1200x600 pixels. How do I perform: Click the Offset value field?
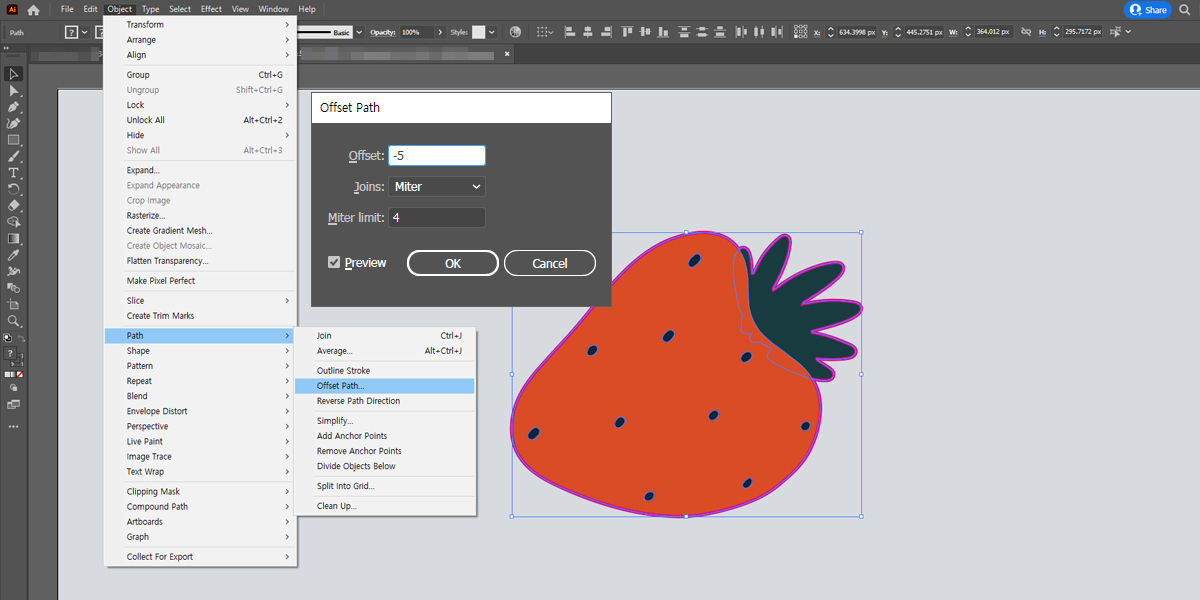click(437, 156)
